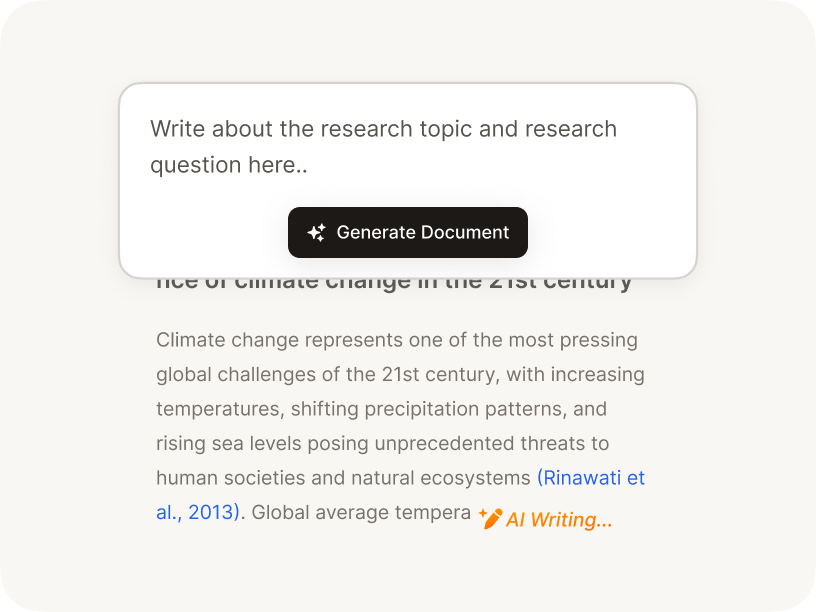
Task: Click the sparkle icon on Generate Document
Action: pyautogui.click(x=316, y=233)
